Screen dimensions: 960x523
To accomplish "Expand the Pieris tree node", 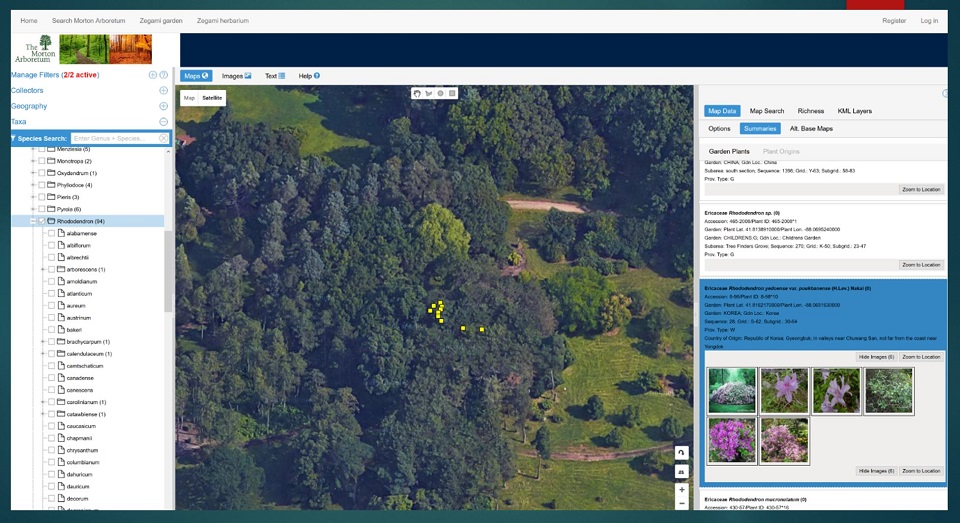I will pyautogui.click(x=33, y=197).
